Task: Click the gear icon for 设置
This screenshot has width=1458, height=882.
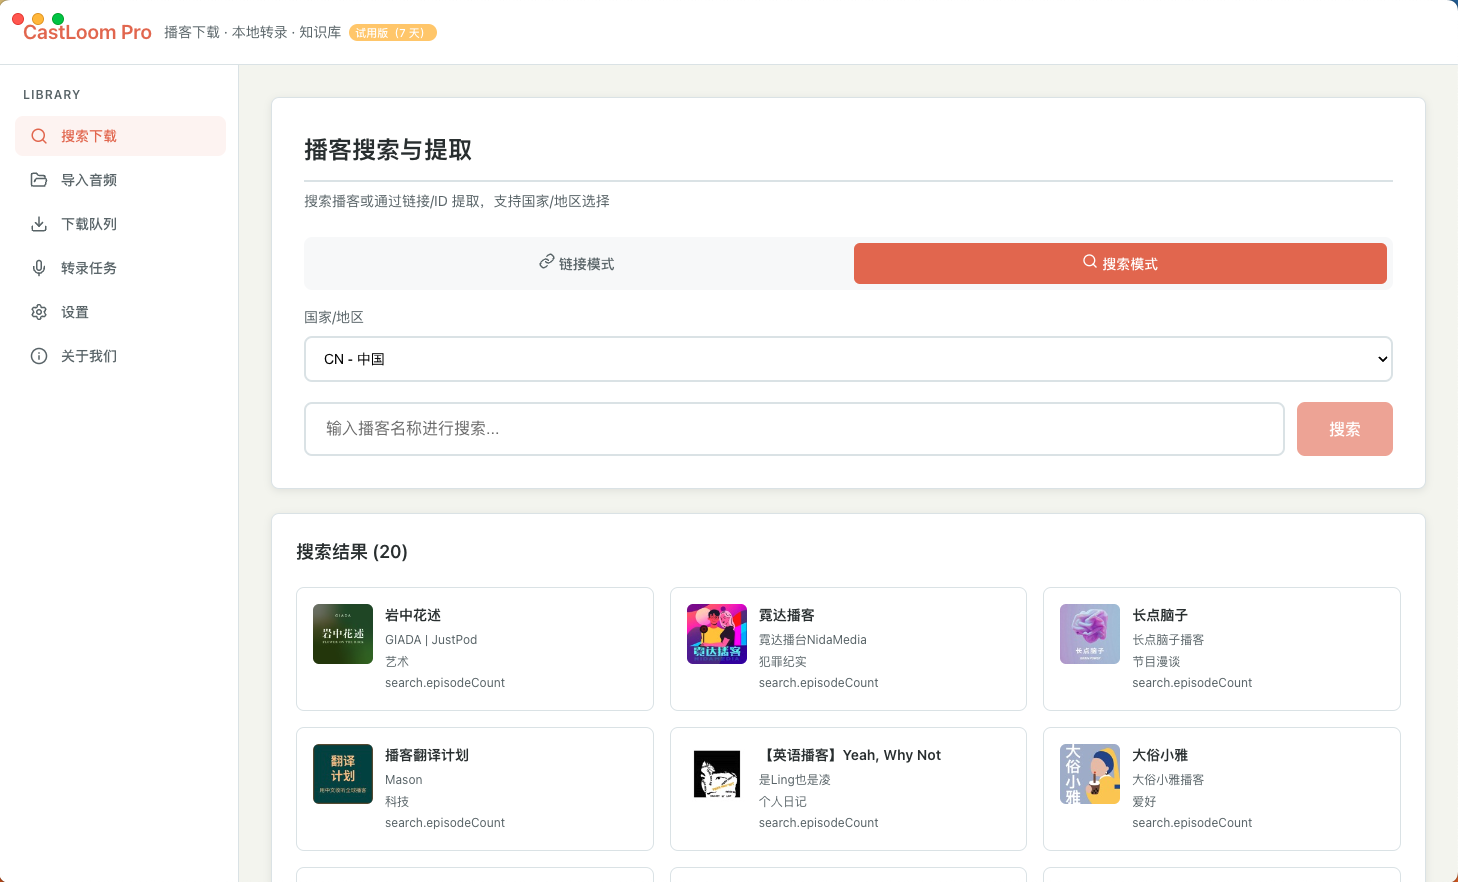Action: point(39,312)
